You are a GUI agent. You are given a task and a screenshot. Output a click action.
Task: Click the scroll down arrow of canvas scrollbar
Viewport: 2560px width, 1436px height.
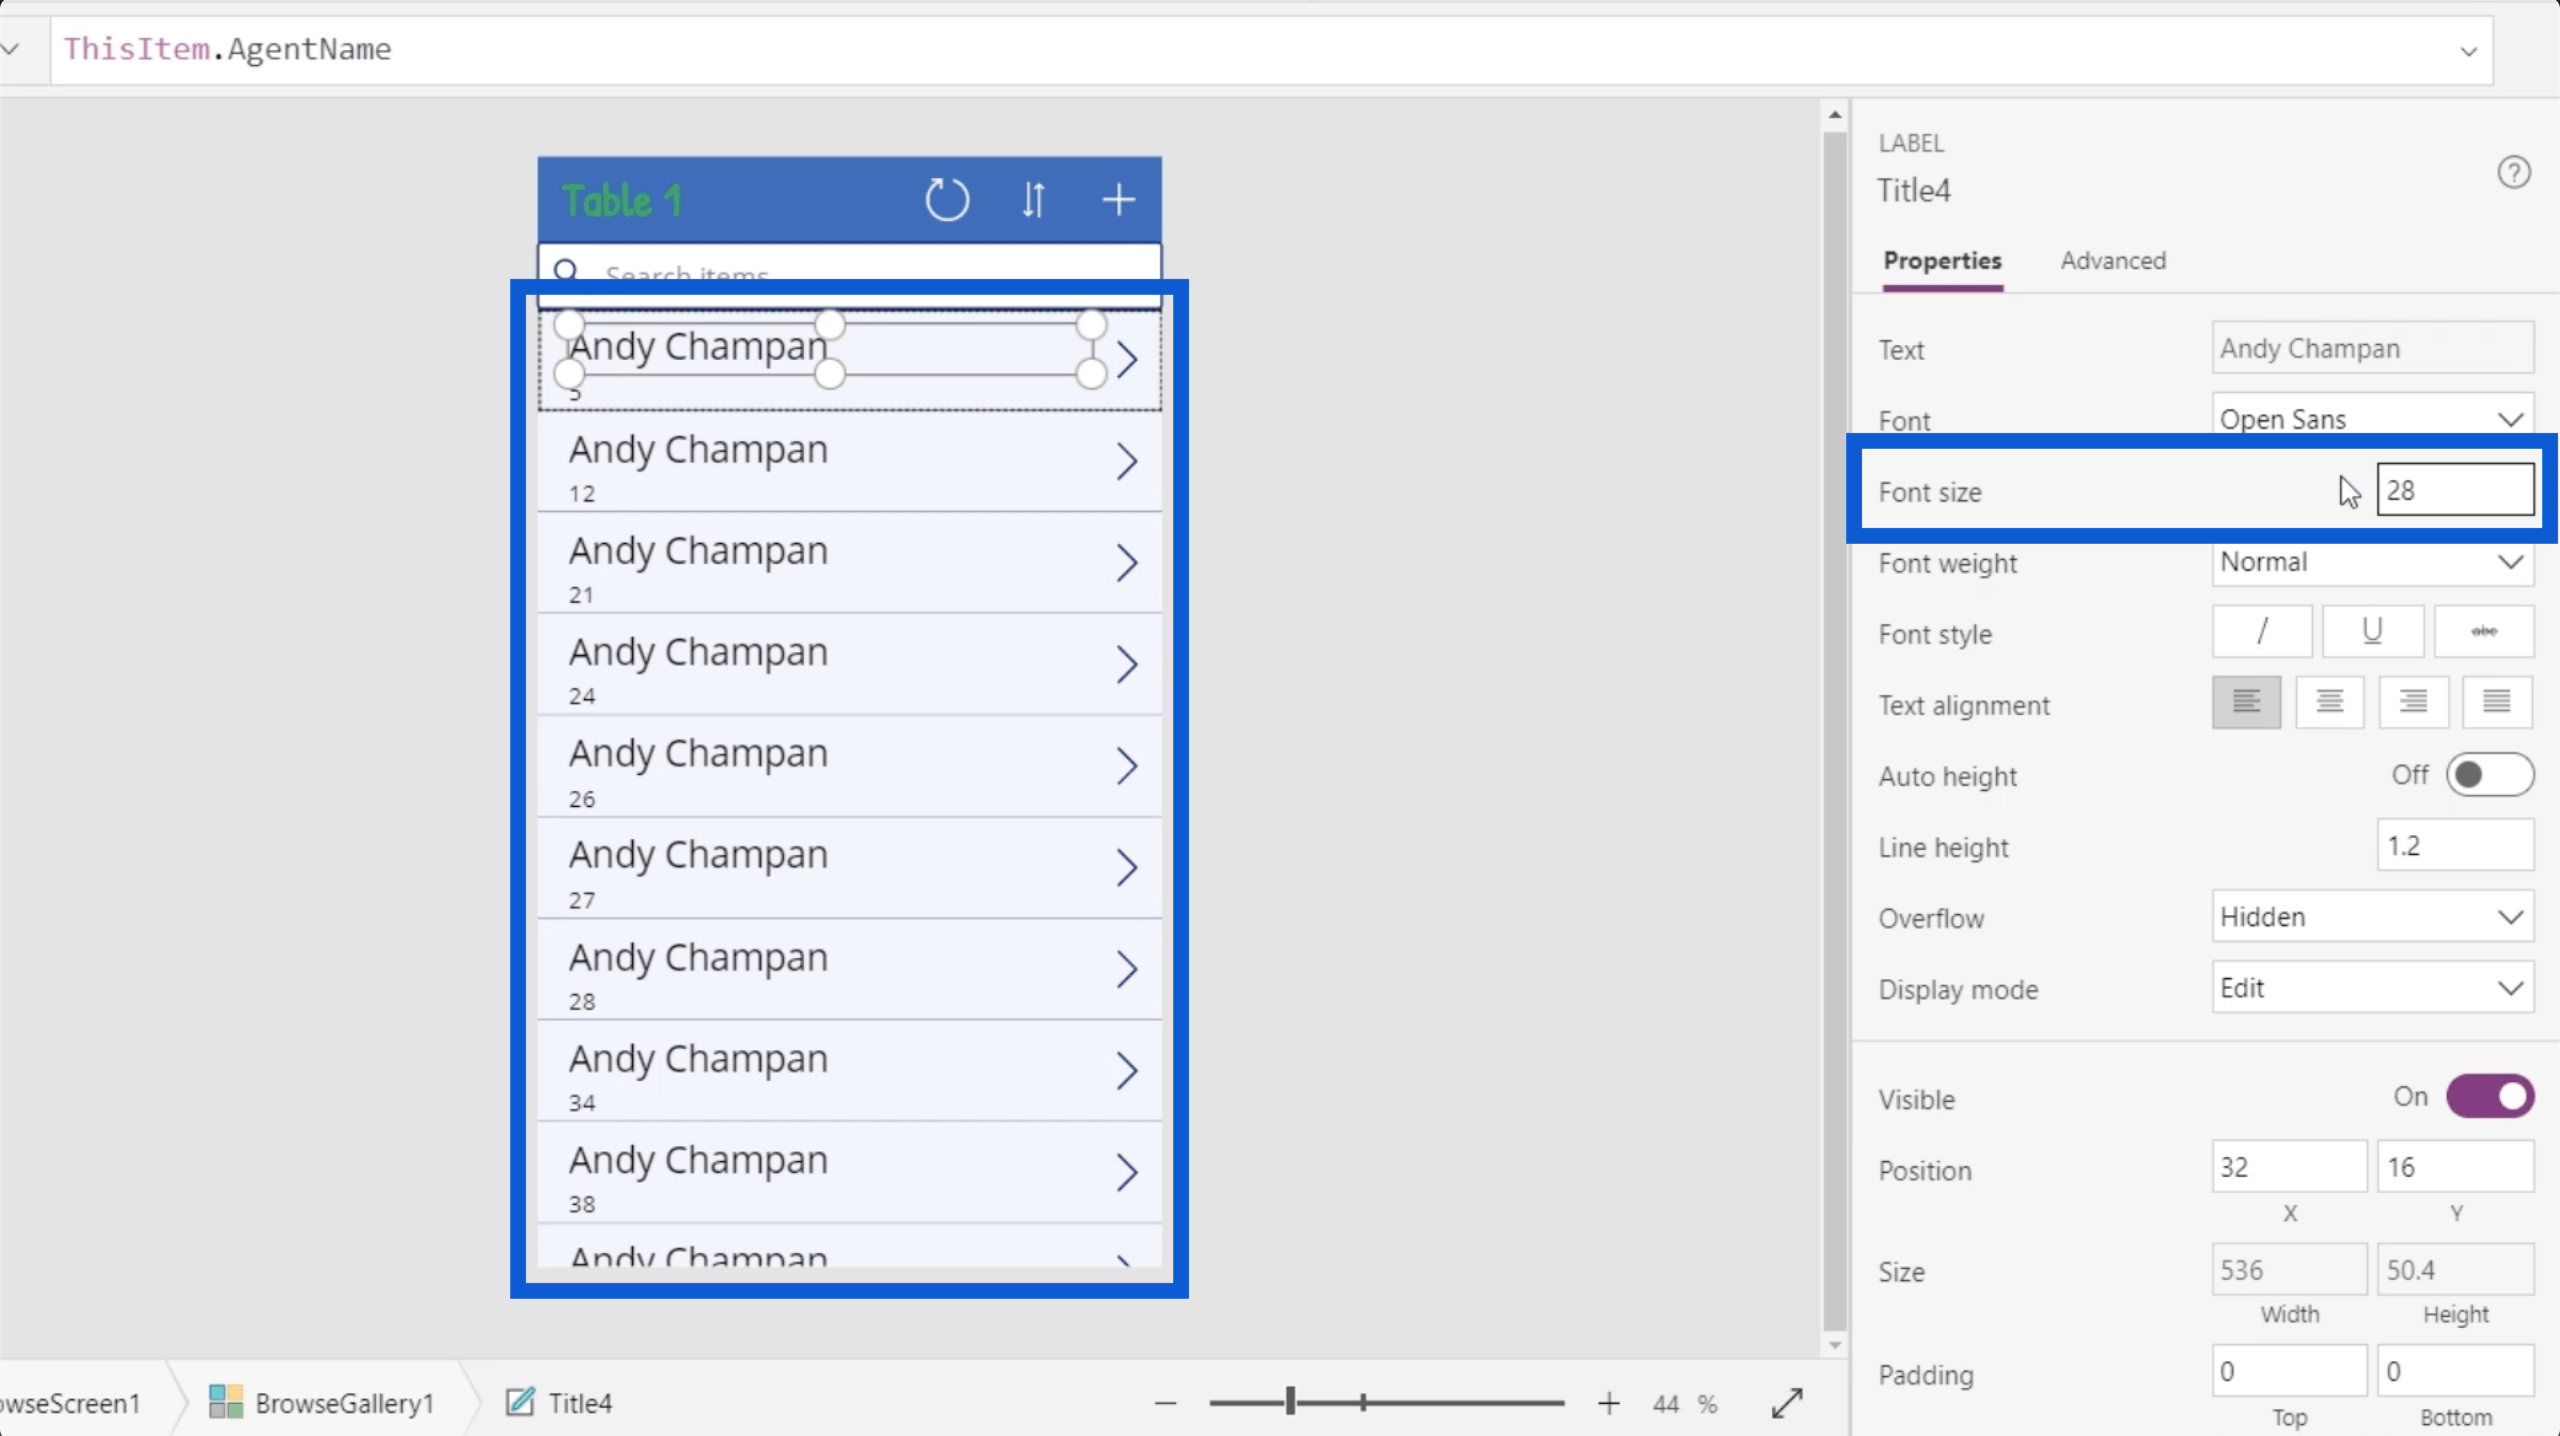(1834, 1345)
